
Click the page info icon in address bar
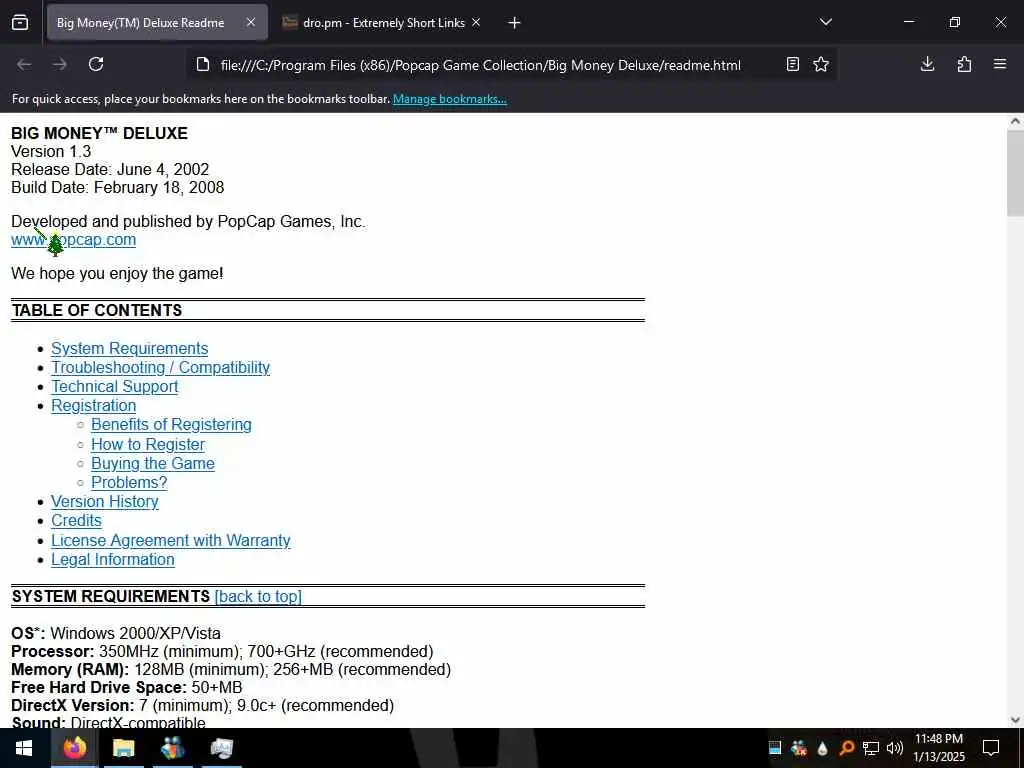pyautogui.click(x=203, y=65)
